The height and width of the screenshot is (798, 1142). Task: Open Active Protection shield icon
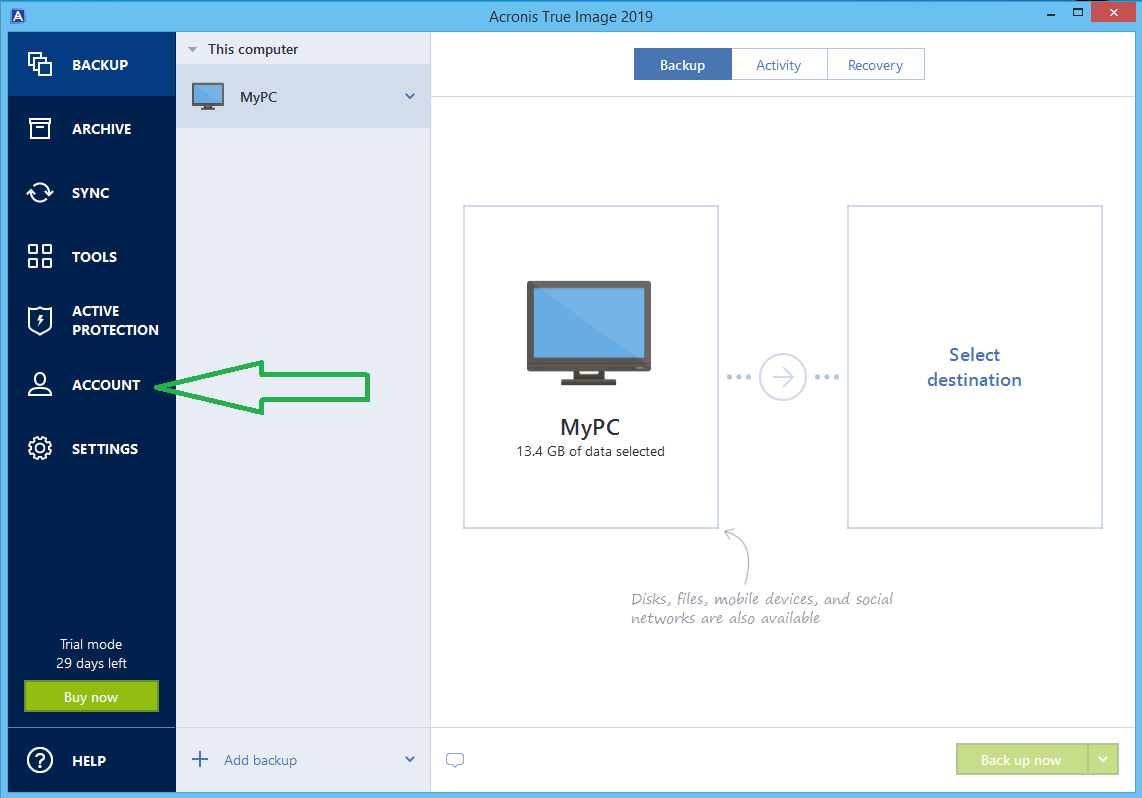40,320
